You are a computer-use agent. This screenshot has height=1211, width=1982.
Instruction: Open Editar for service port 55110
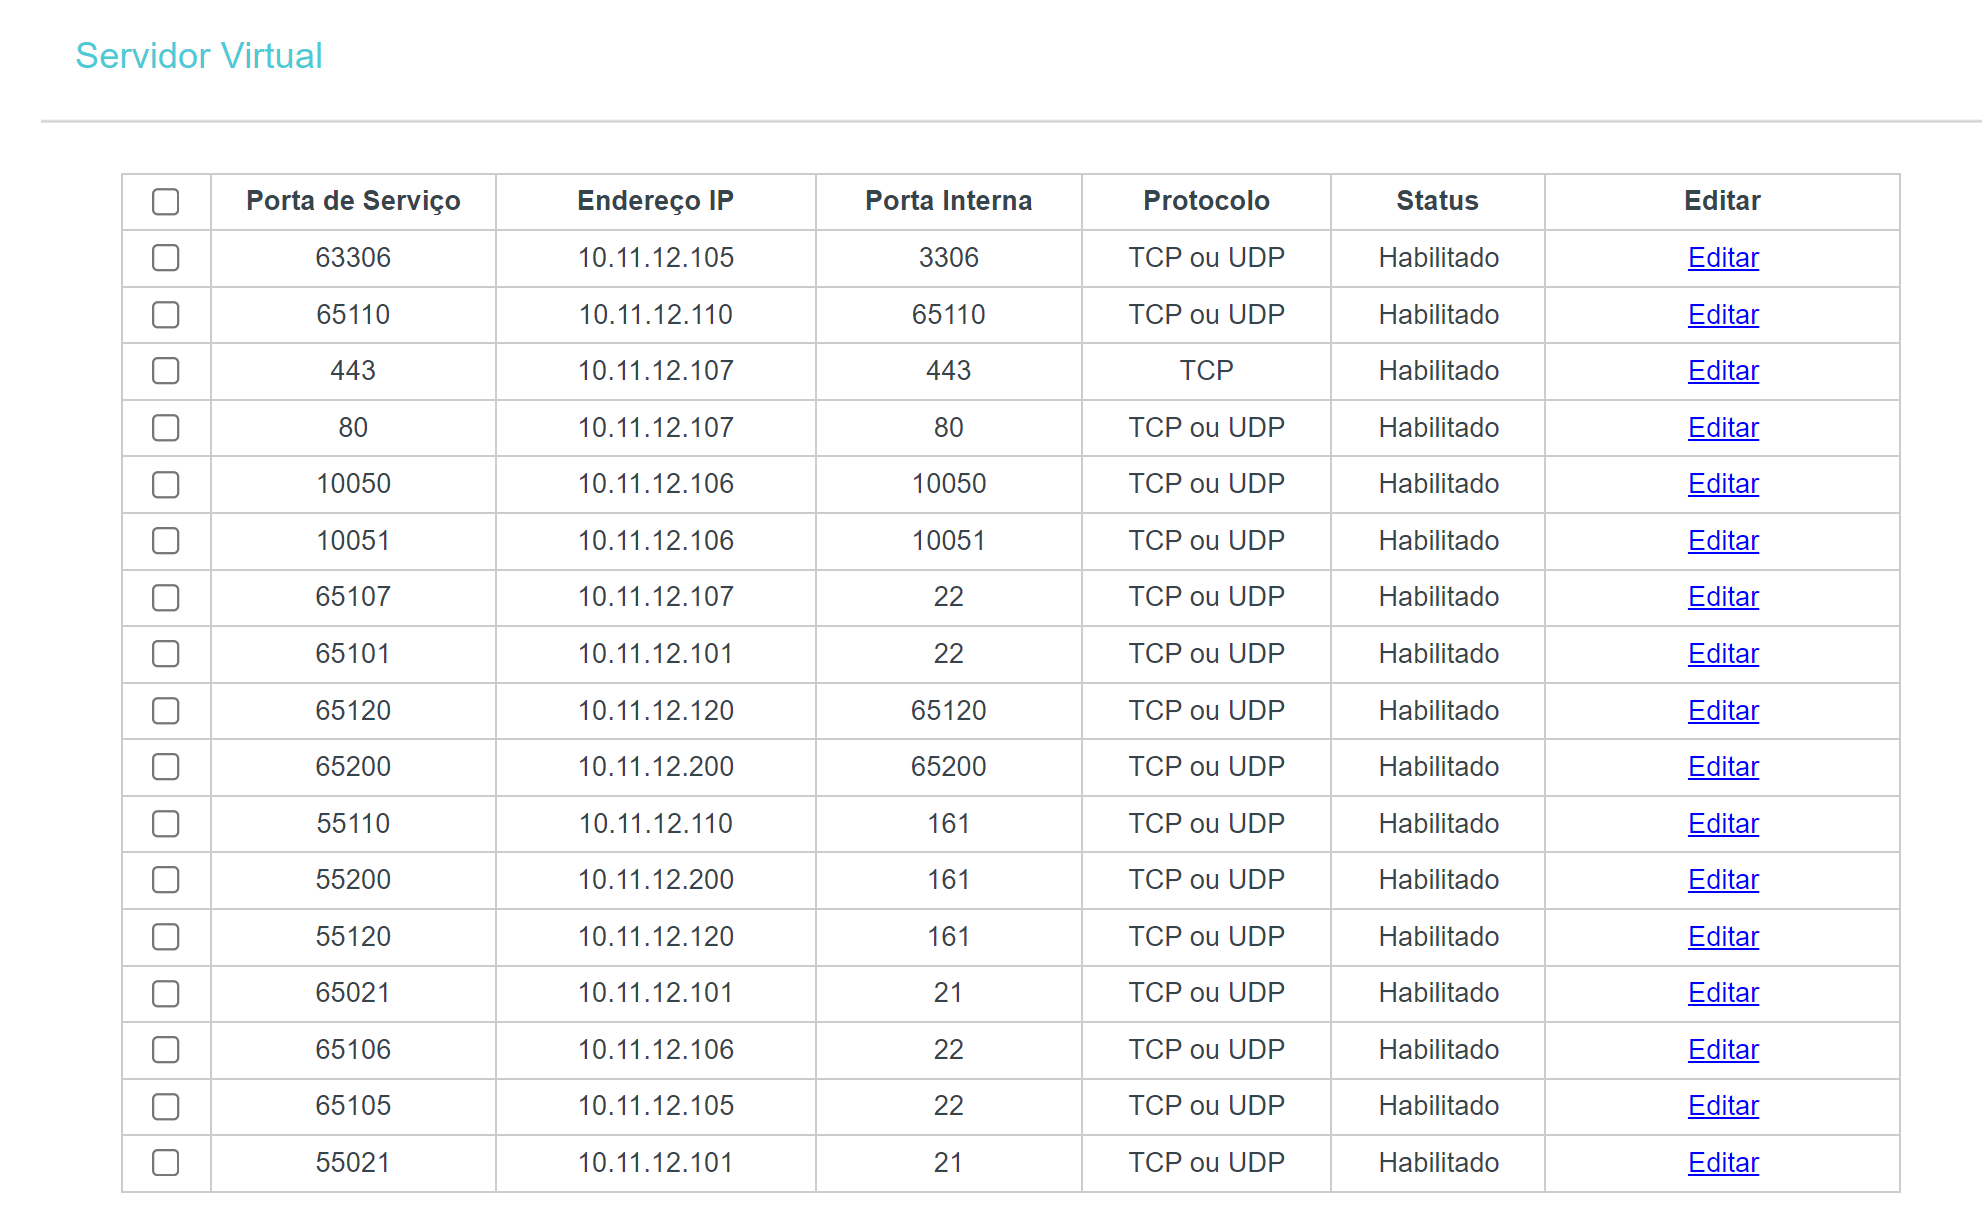[1722, 824]
